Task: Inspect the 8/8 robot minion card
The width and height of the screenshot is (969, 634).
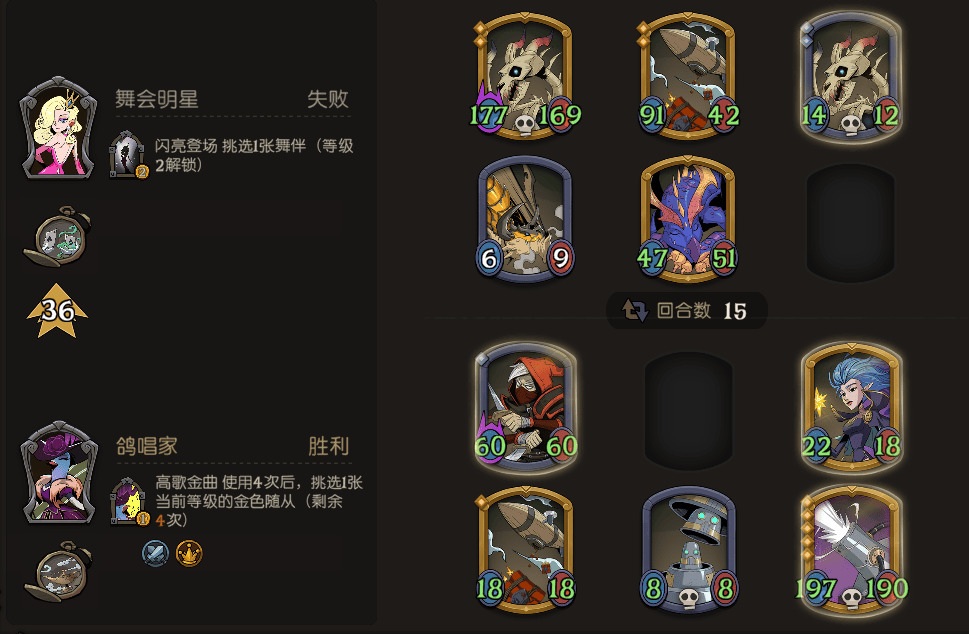Action: tap(688, 550)
